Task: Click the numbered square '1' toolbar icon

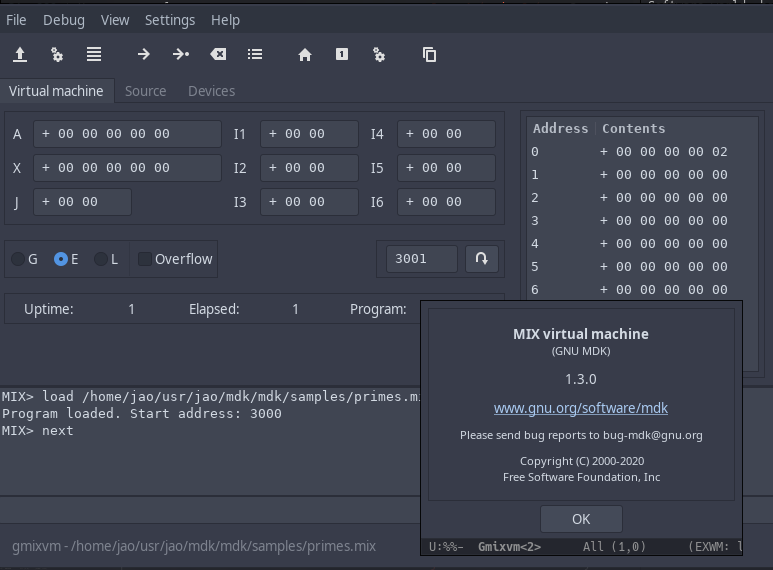Action: tap(342, 54)
